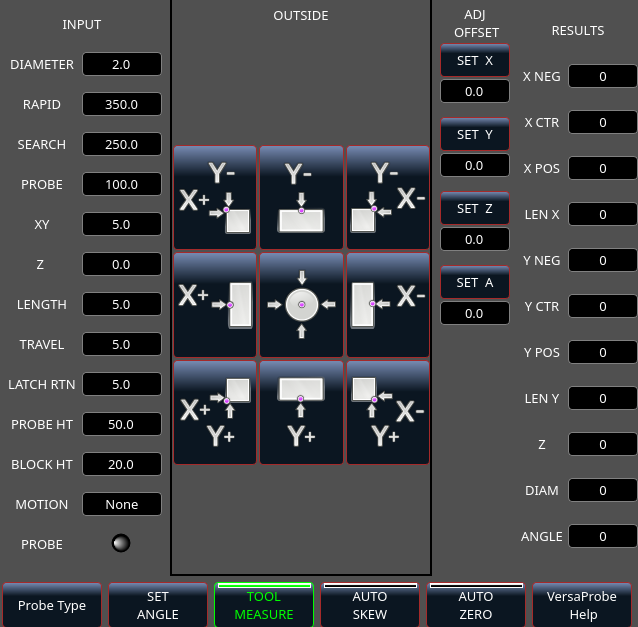Edit the X adjust offset value
This screenshot has width=638, height=627.
click(x=475, y=91)
